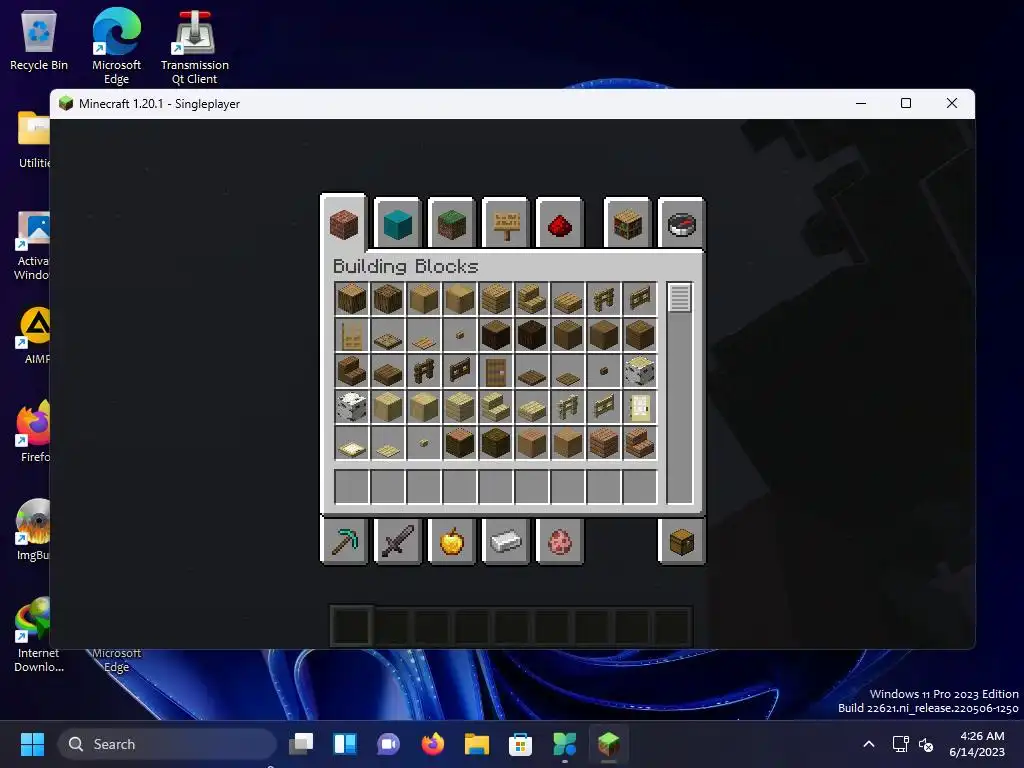Pick the Oak Button item
Screen dimensions: 1024x768
460,335
